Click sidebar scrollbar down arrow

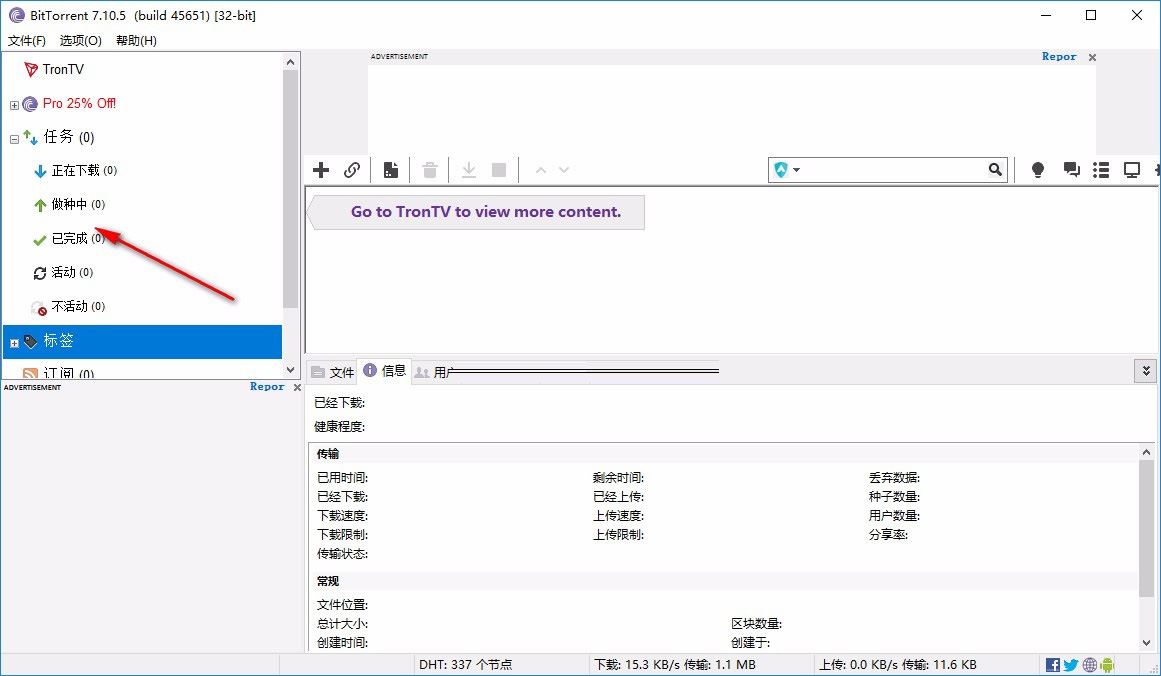[x=290, y=370]
